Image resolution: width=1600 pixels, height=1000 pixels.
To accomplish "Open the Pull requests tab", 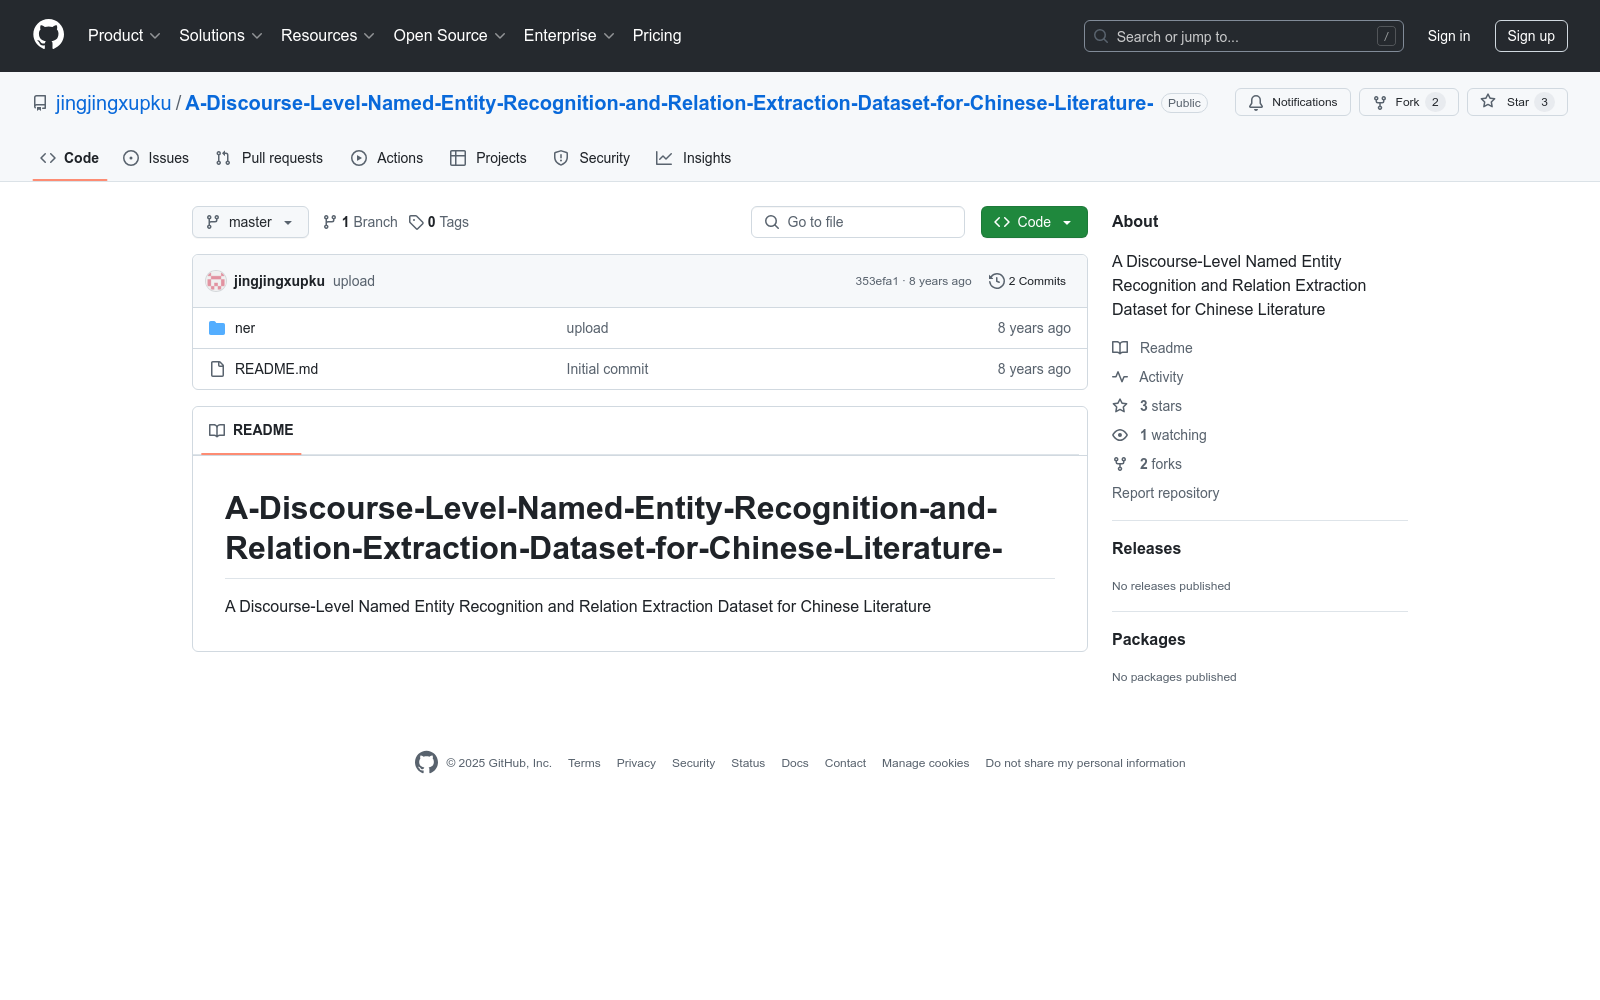I will 269,158.
